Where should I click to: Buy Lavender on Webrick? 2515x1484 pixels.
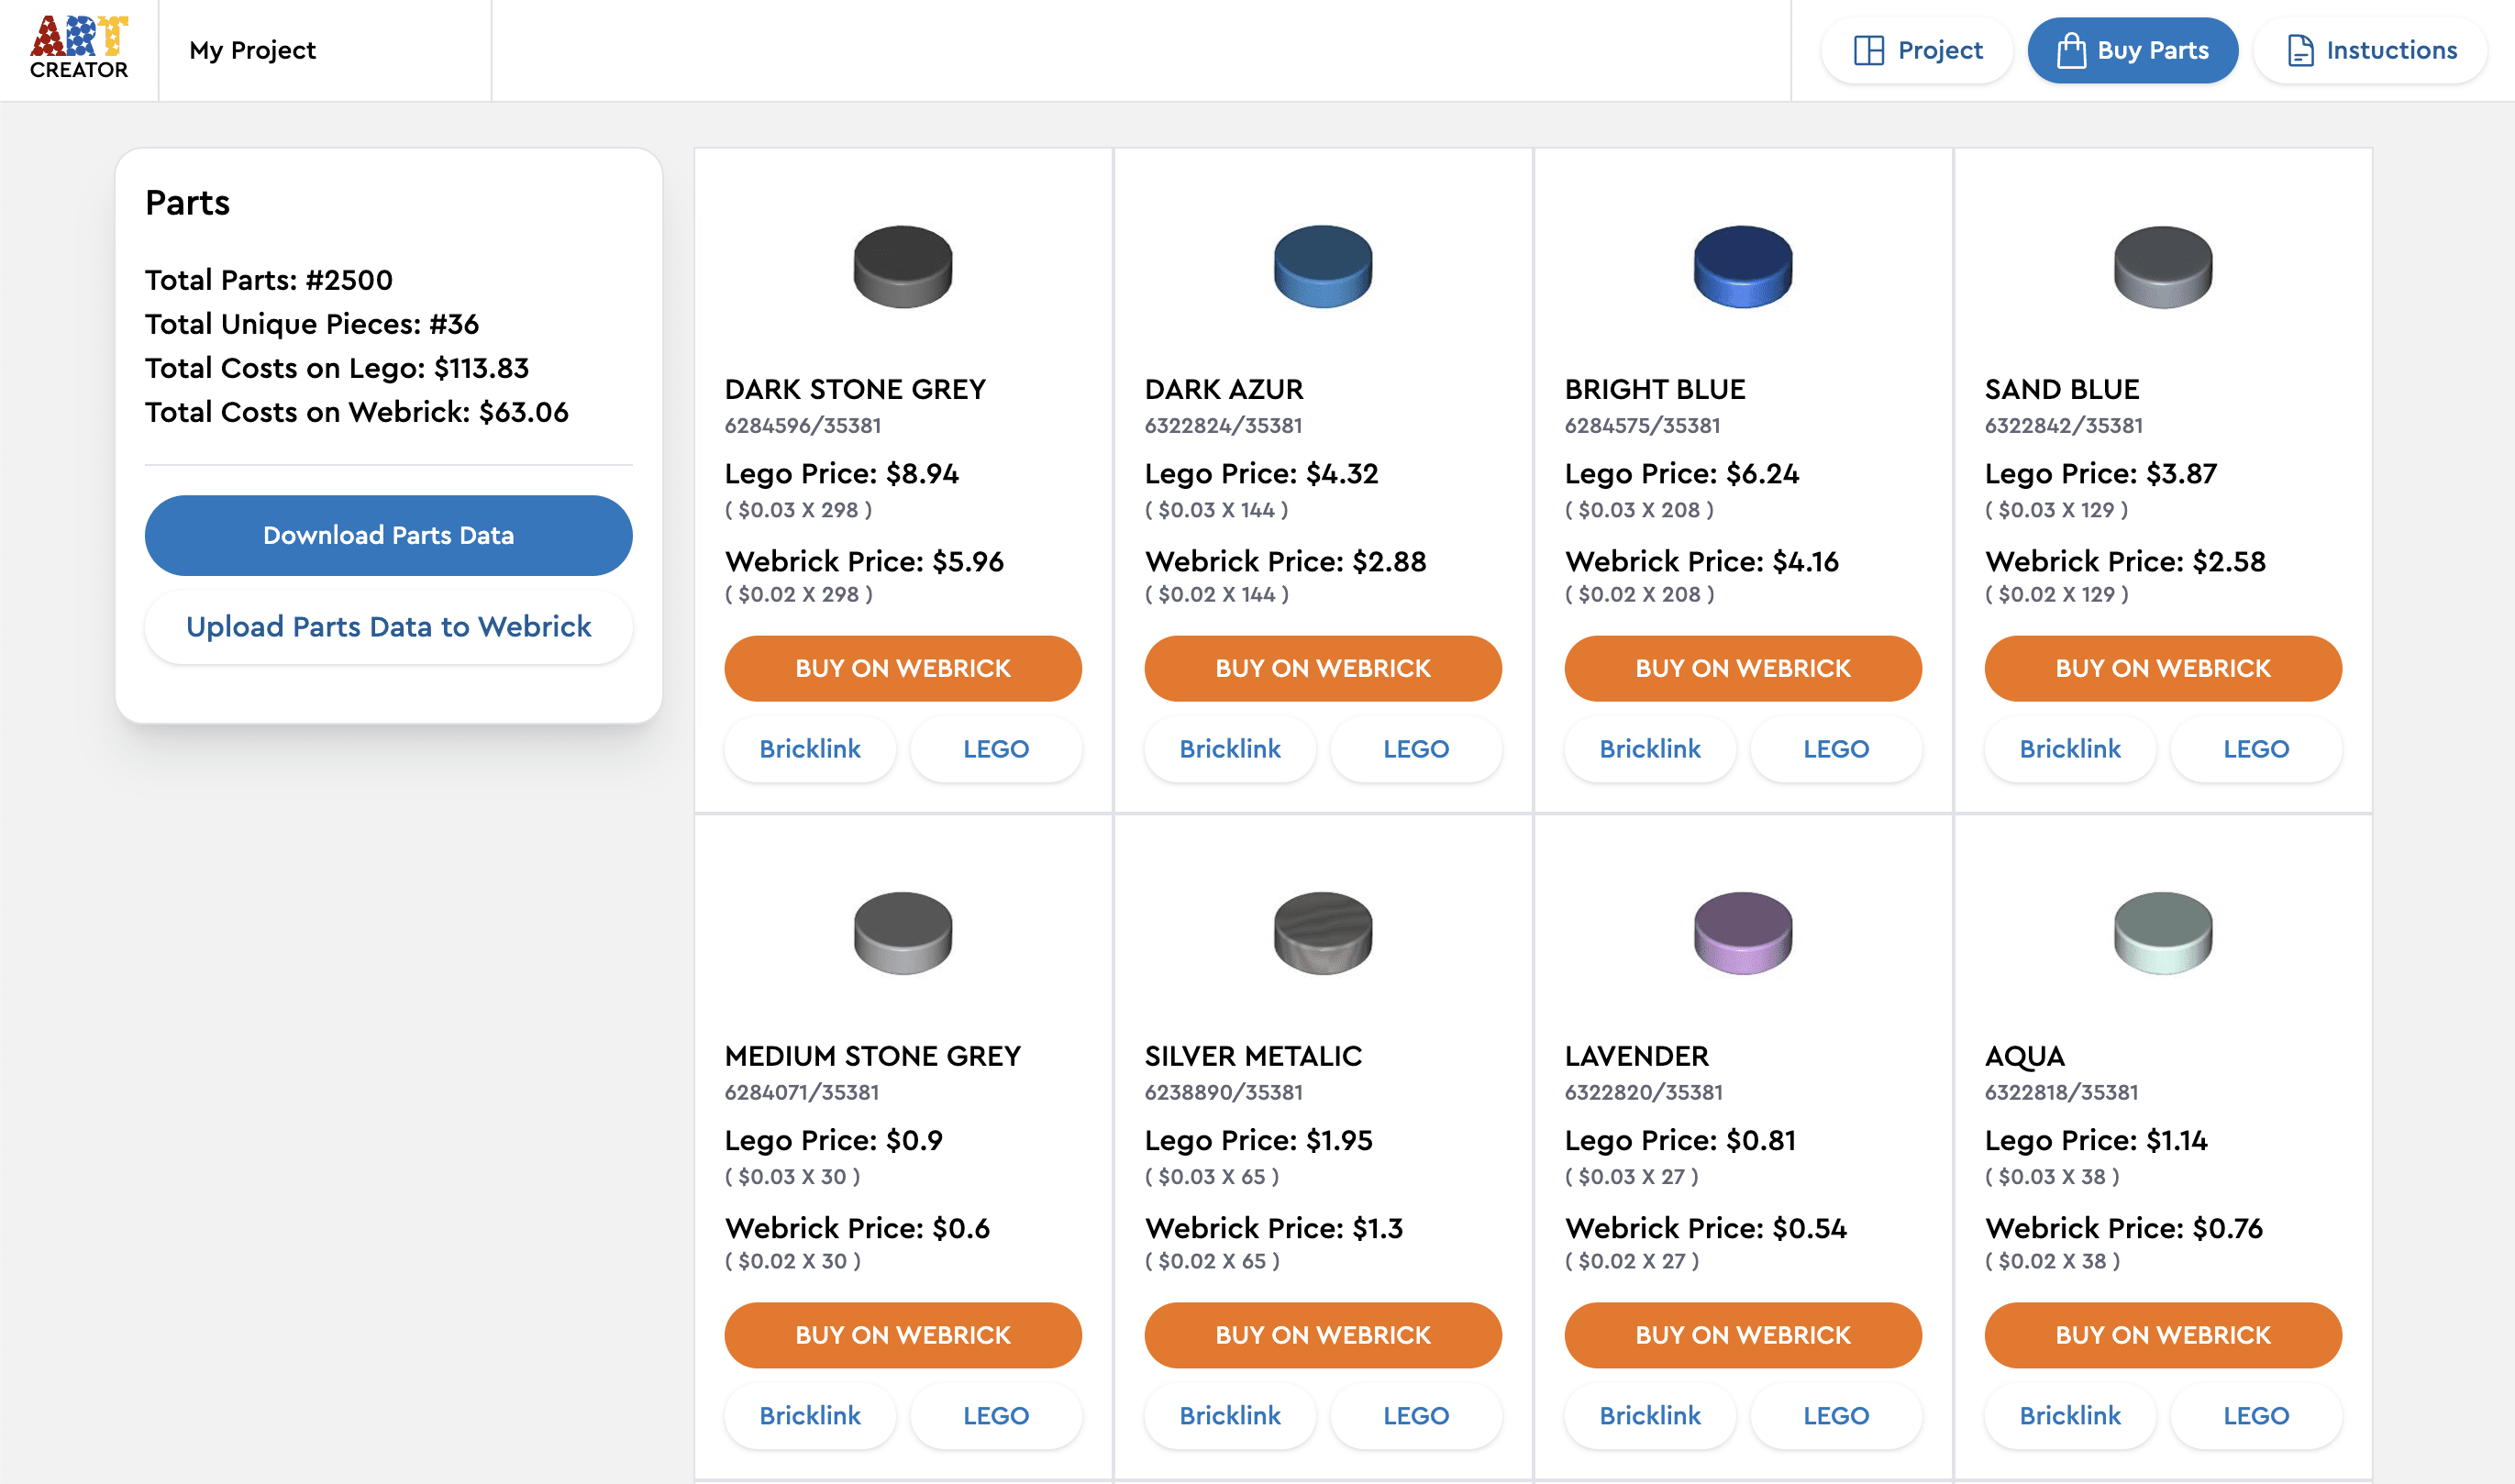(x=1743, y=1335)
